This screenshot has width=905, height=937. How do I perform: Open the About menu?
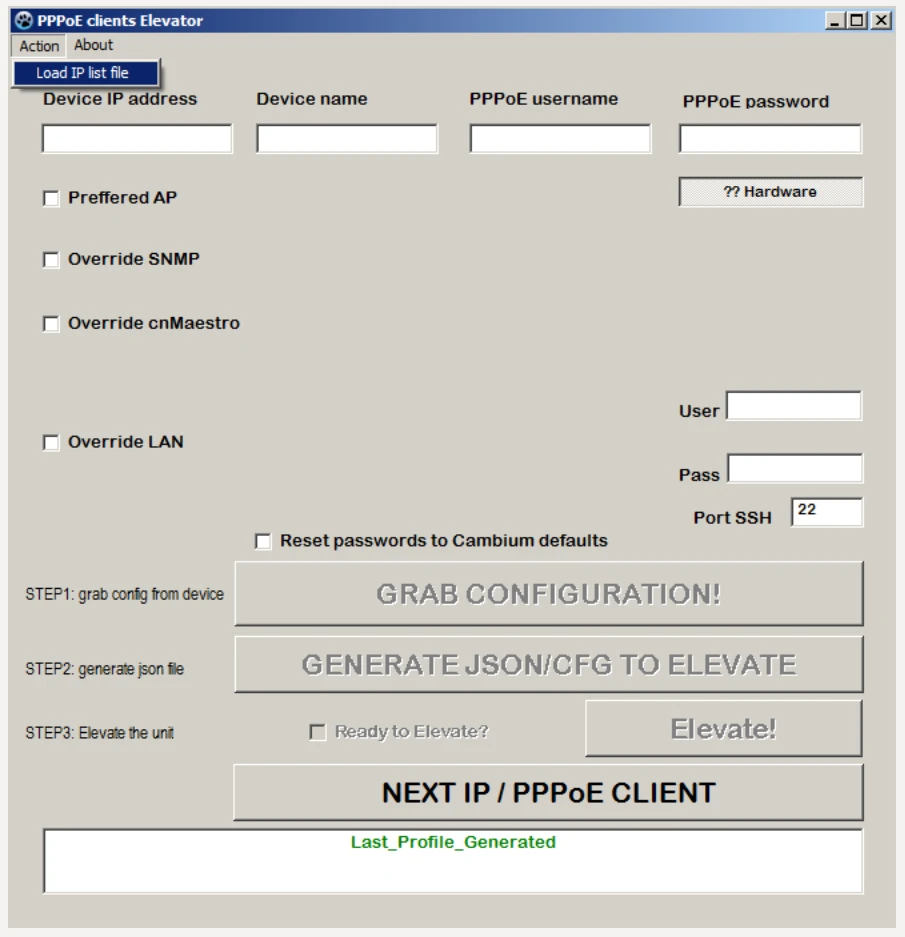point(93,45)
